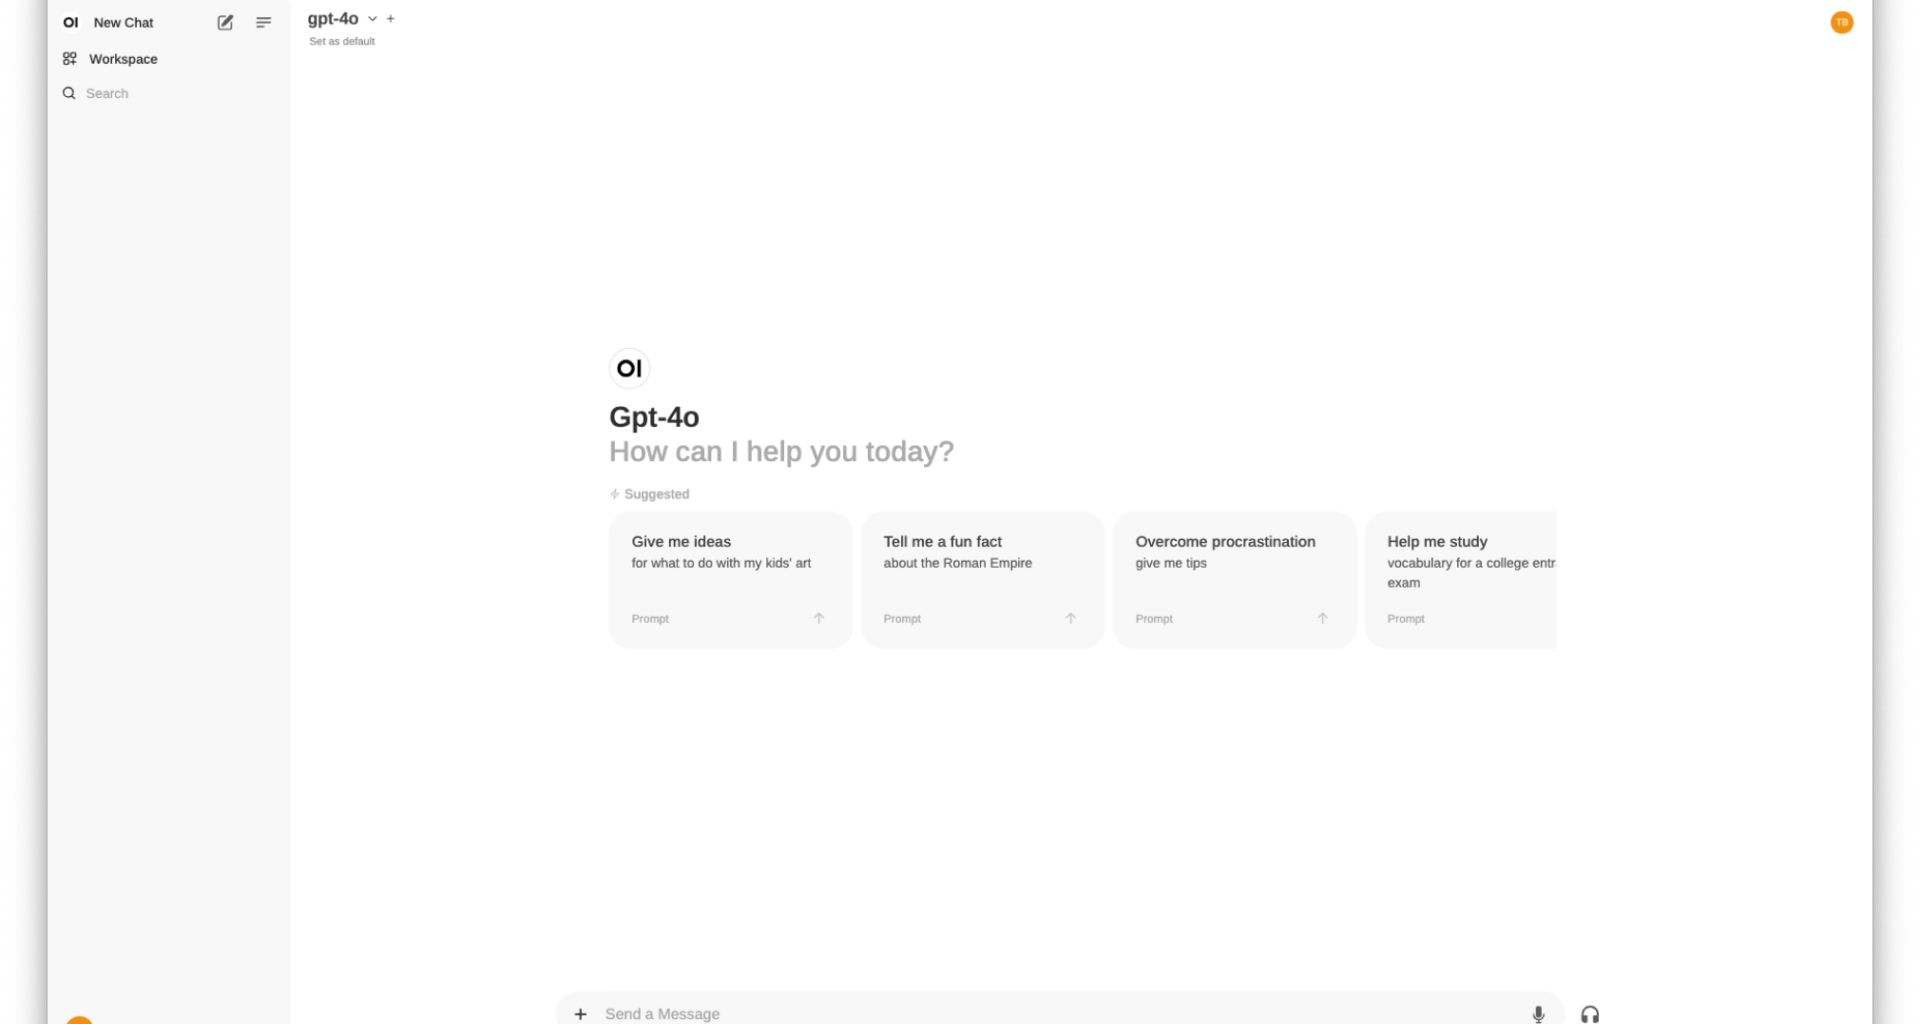Viewport: 1920px width, 1024px height.
Task: Open the attachment plus icon in the message bar
Action: [x=580, y=1013]
